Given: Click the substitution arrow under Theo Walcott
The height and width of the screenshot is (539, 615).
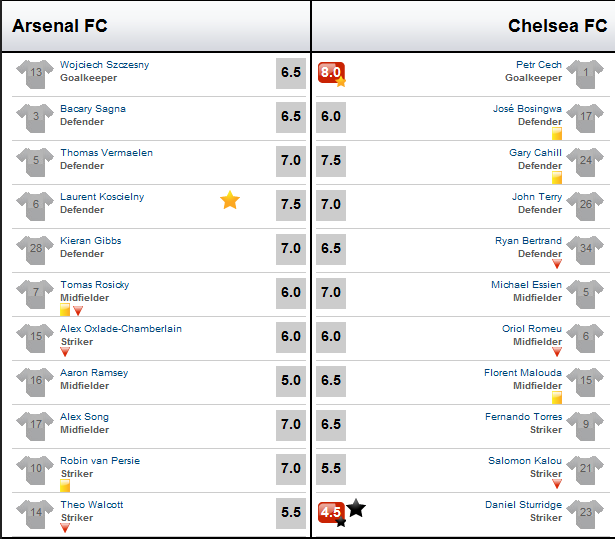Looking at the screenshot, I should pyautogui.click(x=65, y=528).
